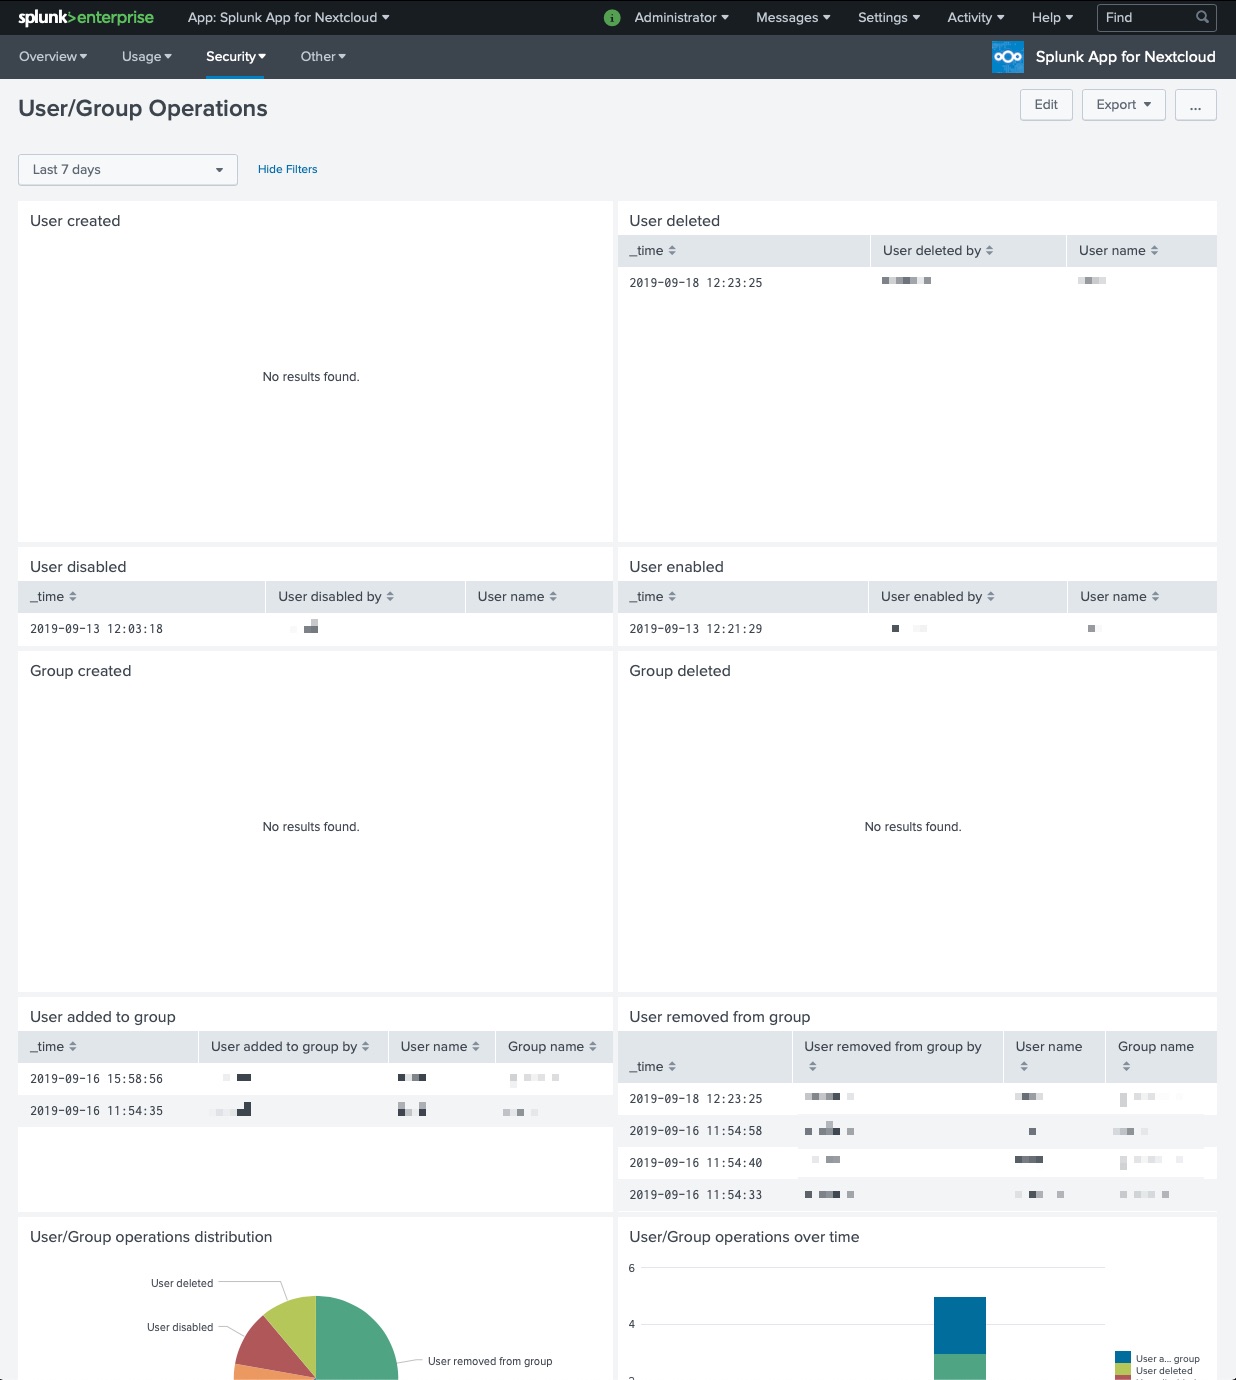Click the Edit button
The height and width of the screenshot is (1380, 1236).
point(1046,105)
